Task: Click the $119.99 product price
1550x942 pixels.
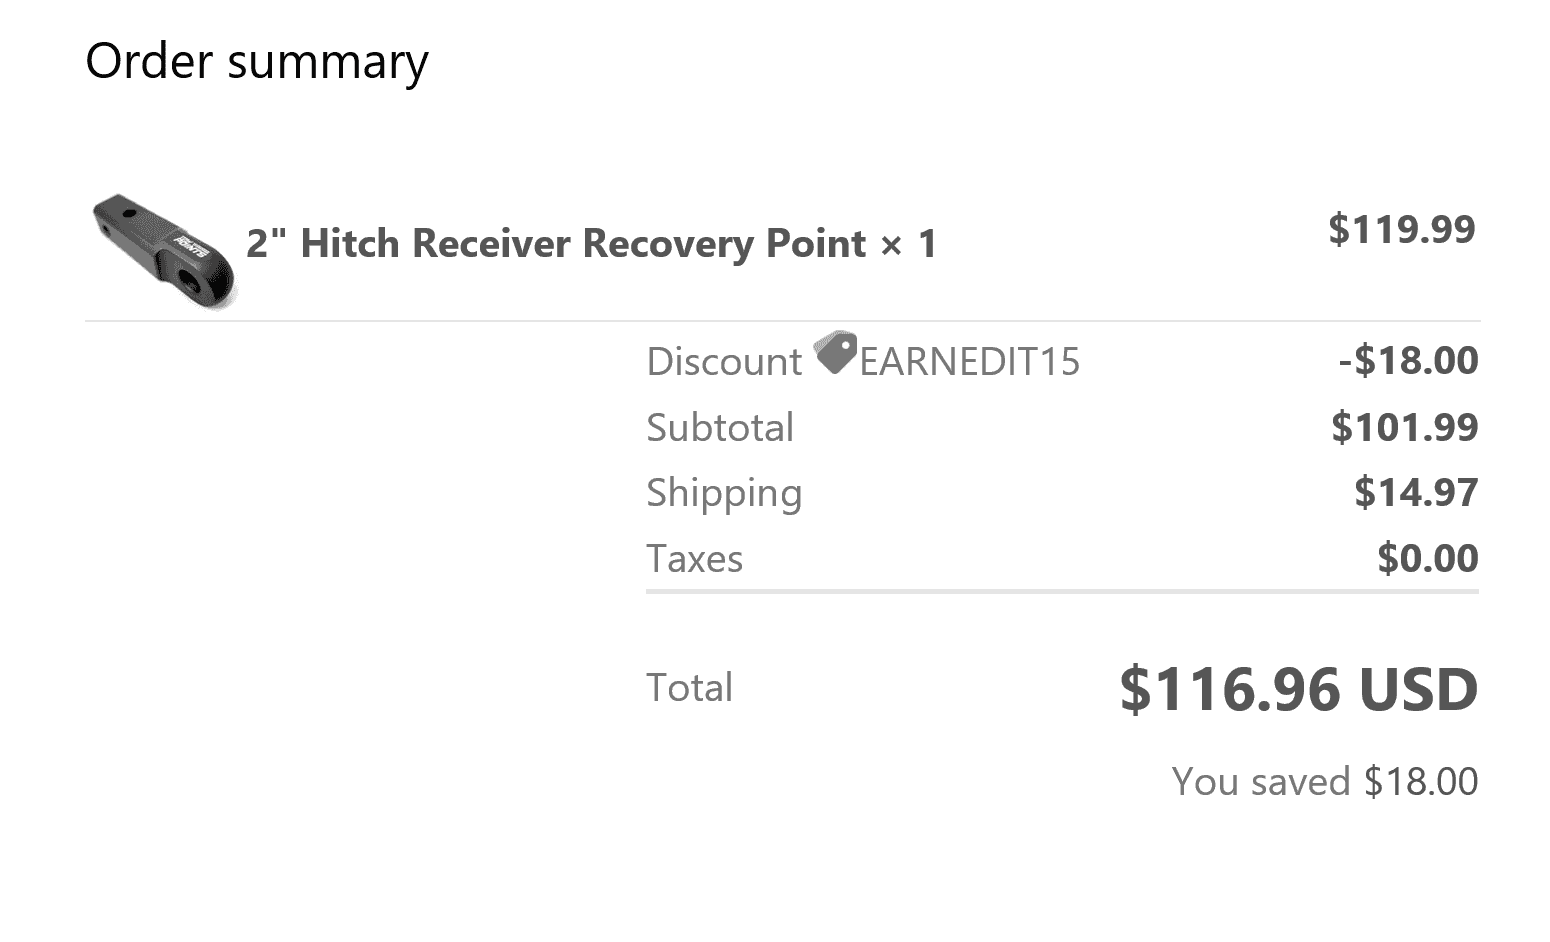Action: tap(1401, 229)
